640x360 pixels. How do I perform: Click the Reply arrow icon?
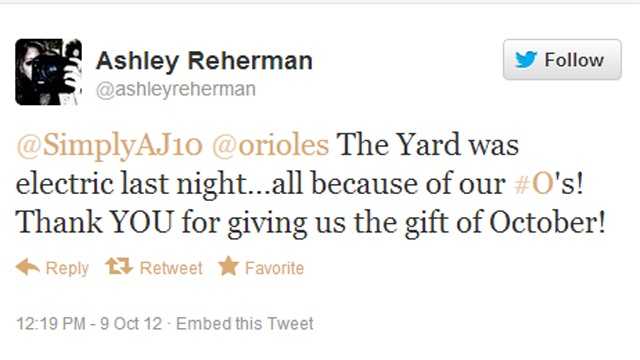(x=28, y=267)
